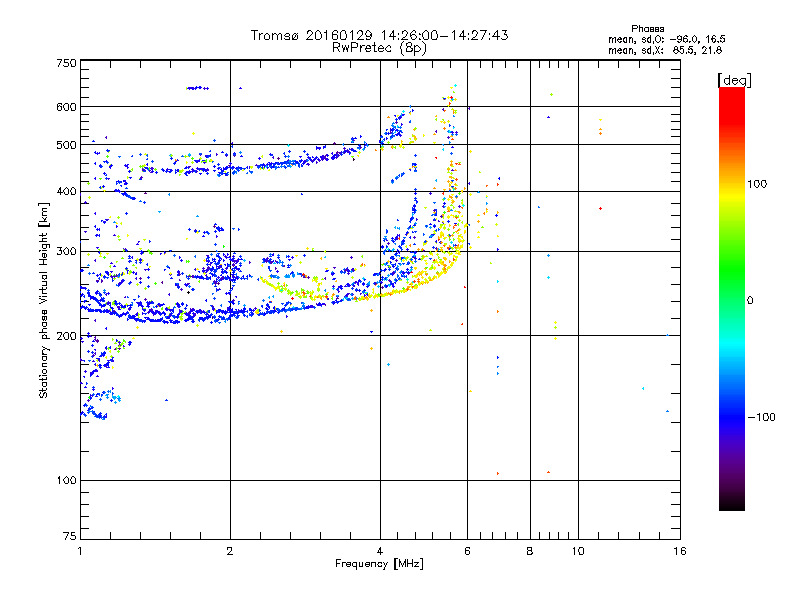800x600 pixels.
Task: Click the colorbar label '100'
Action: point(757,184)
